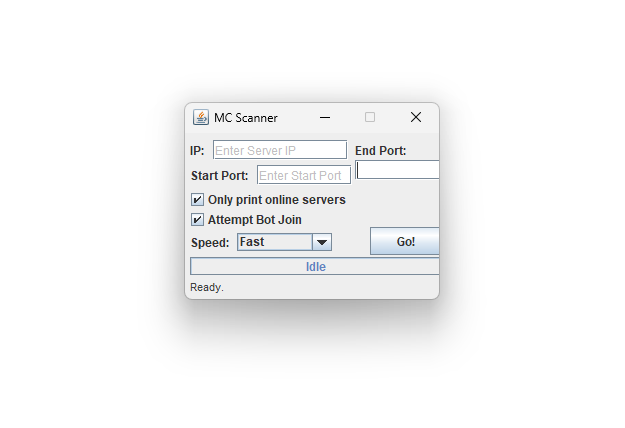This screenshot has height=428, width=625.
Task: Click the "Speed:" label
Action: click(210, 243)
